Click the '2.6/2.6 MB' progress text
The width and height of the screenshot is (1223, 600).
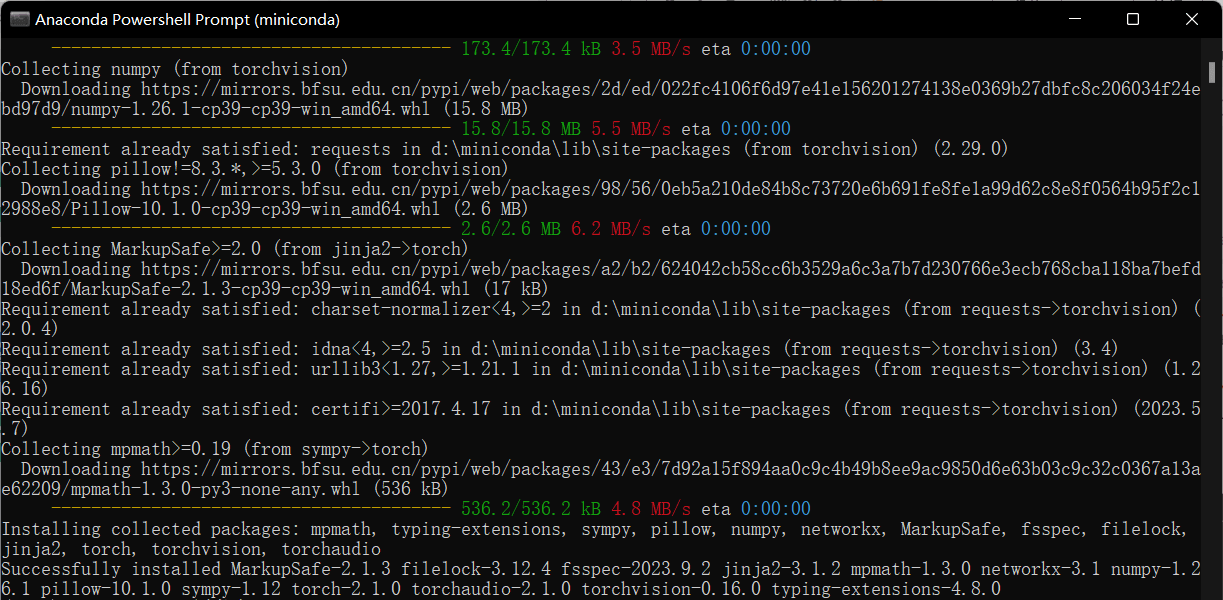(x=511, y=229)
